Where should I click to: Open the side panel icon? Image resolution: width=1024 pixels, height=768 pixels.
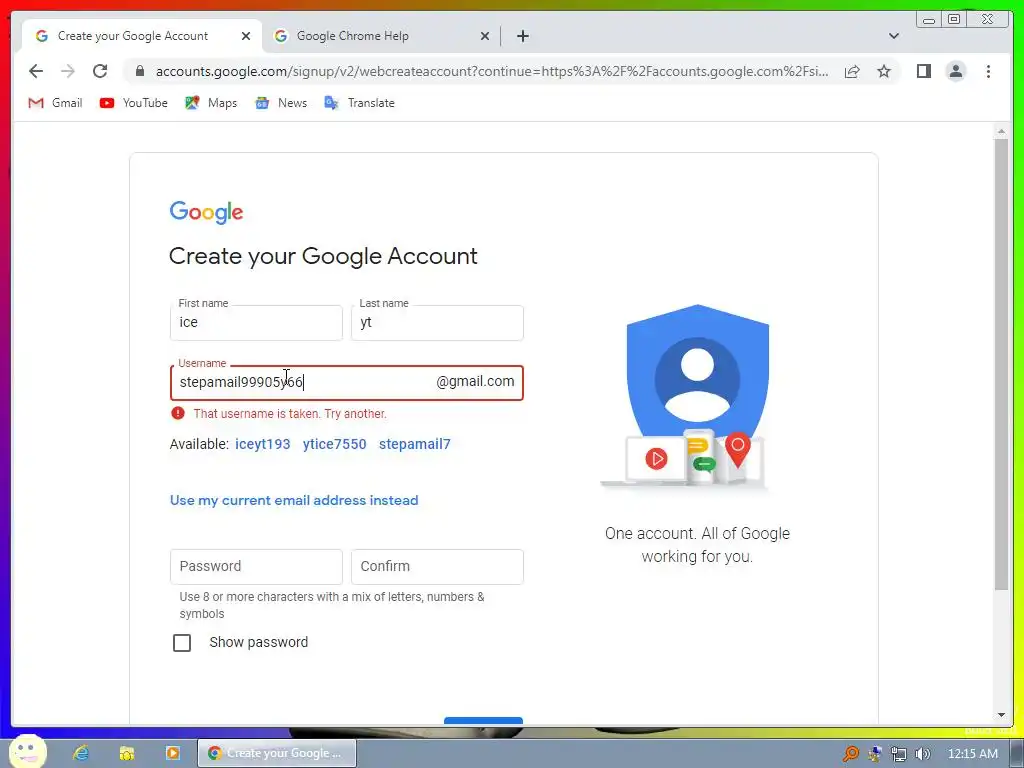[x=923, y=71]
